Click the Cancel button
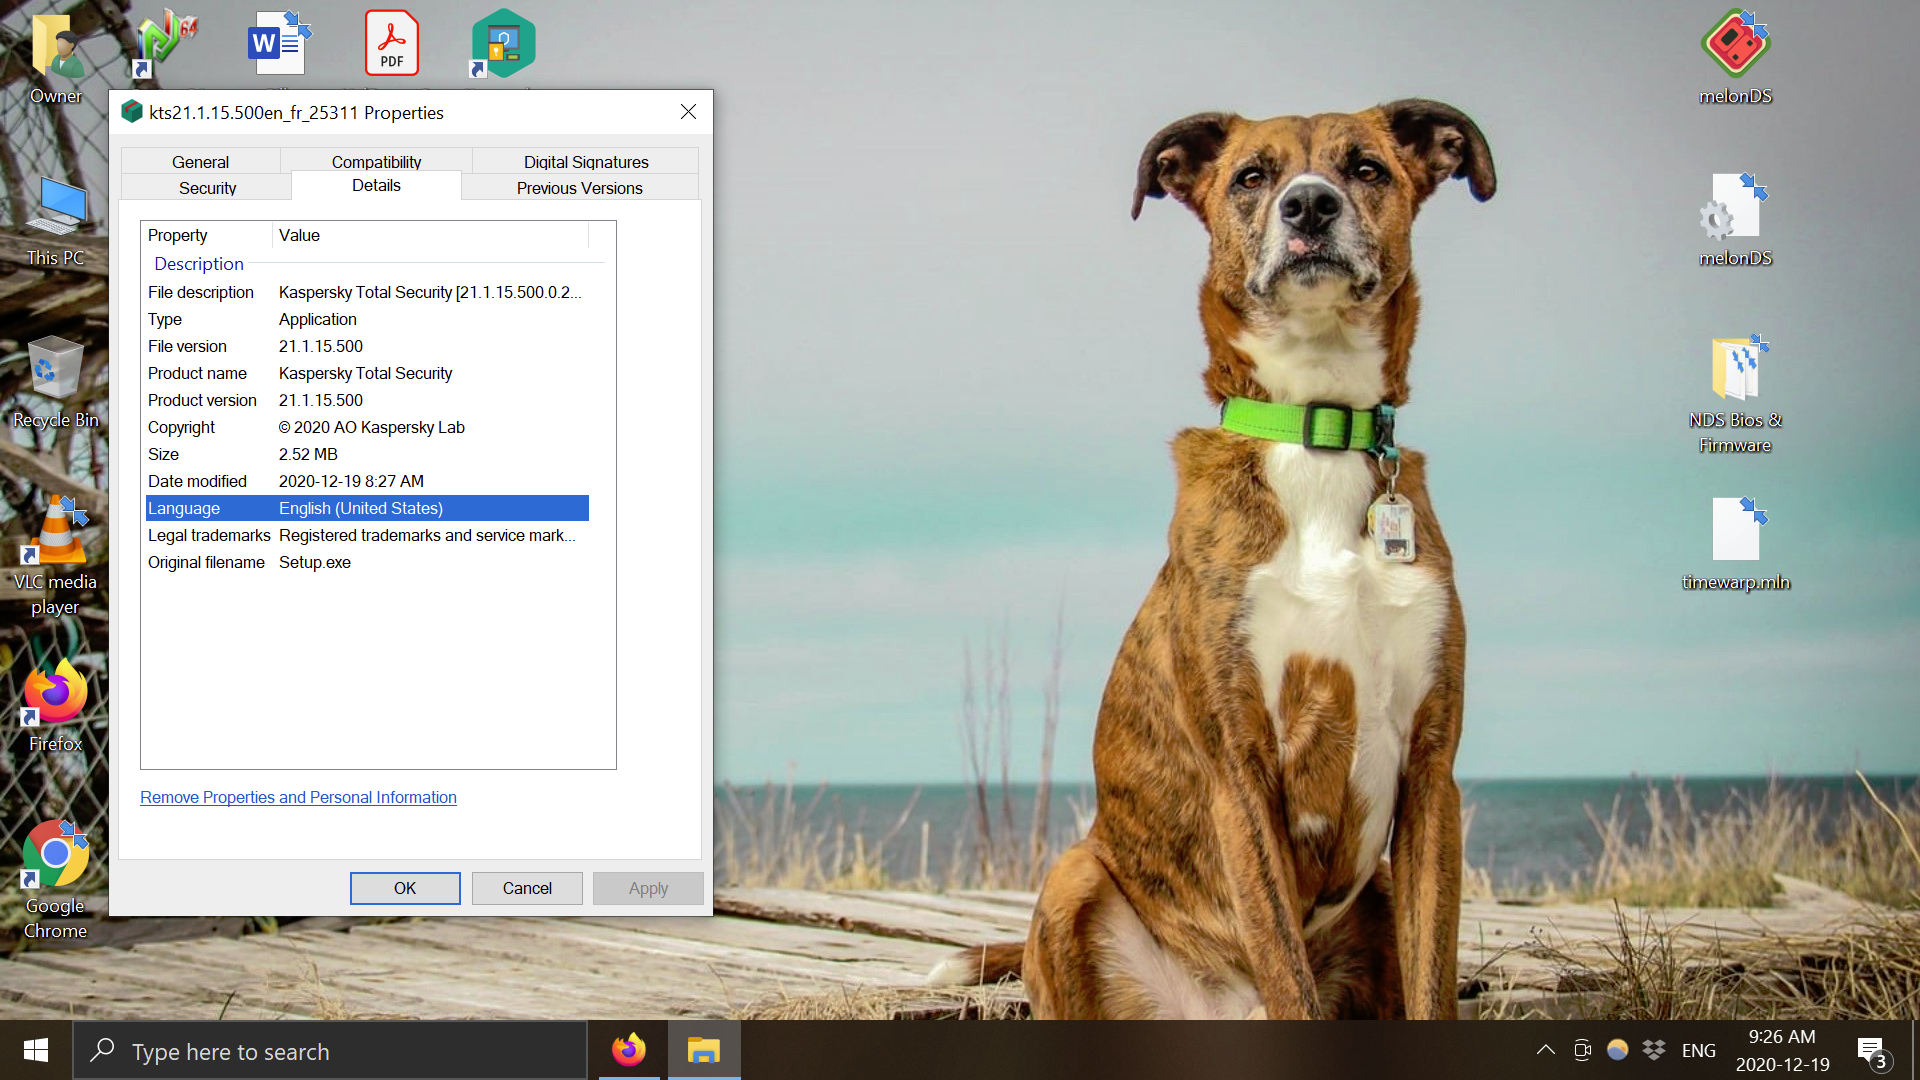The image size is (1920, 1080). (527, 888)
